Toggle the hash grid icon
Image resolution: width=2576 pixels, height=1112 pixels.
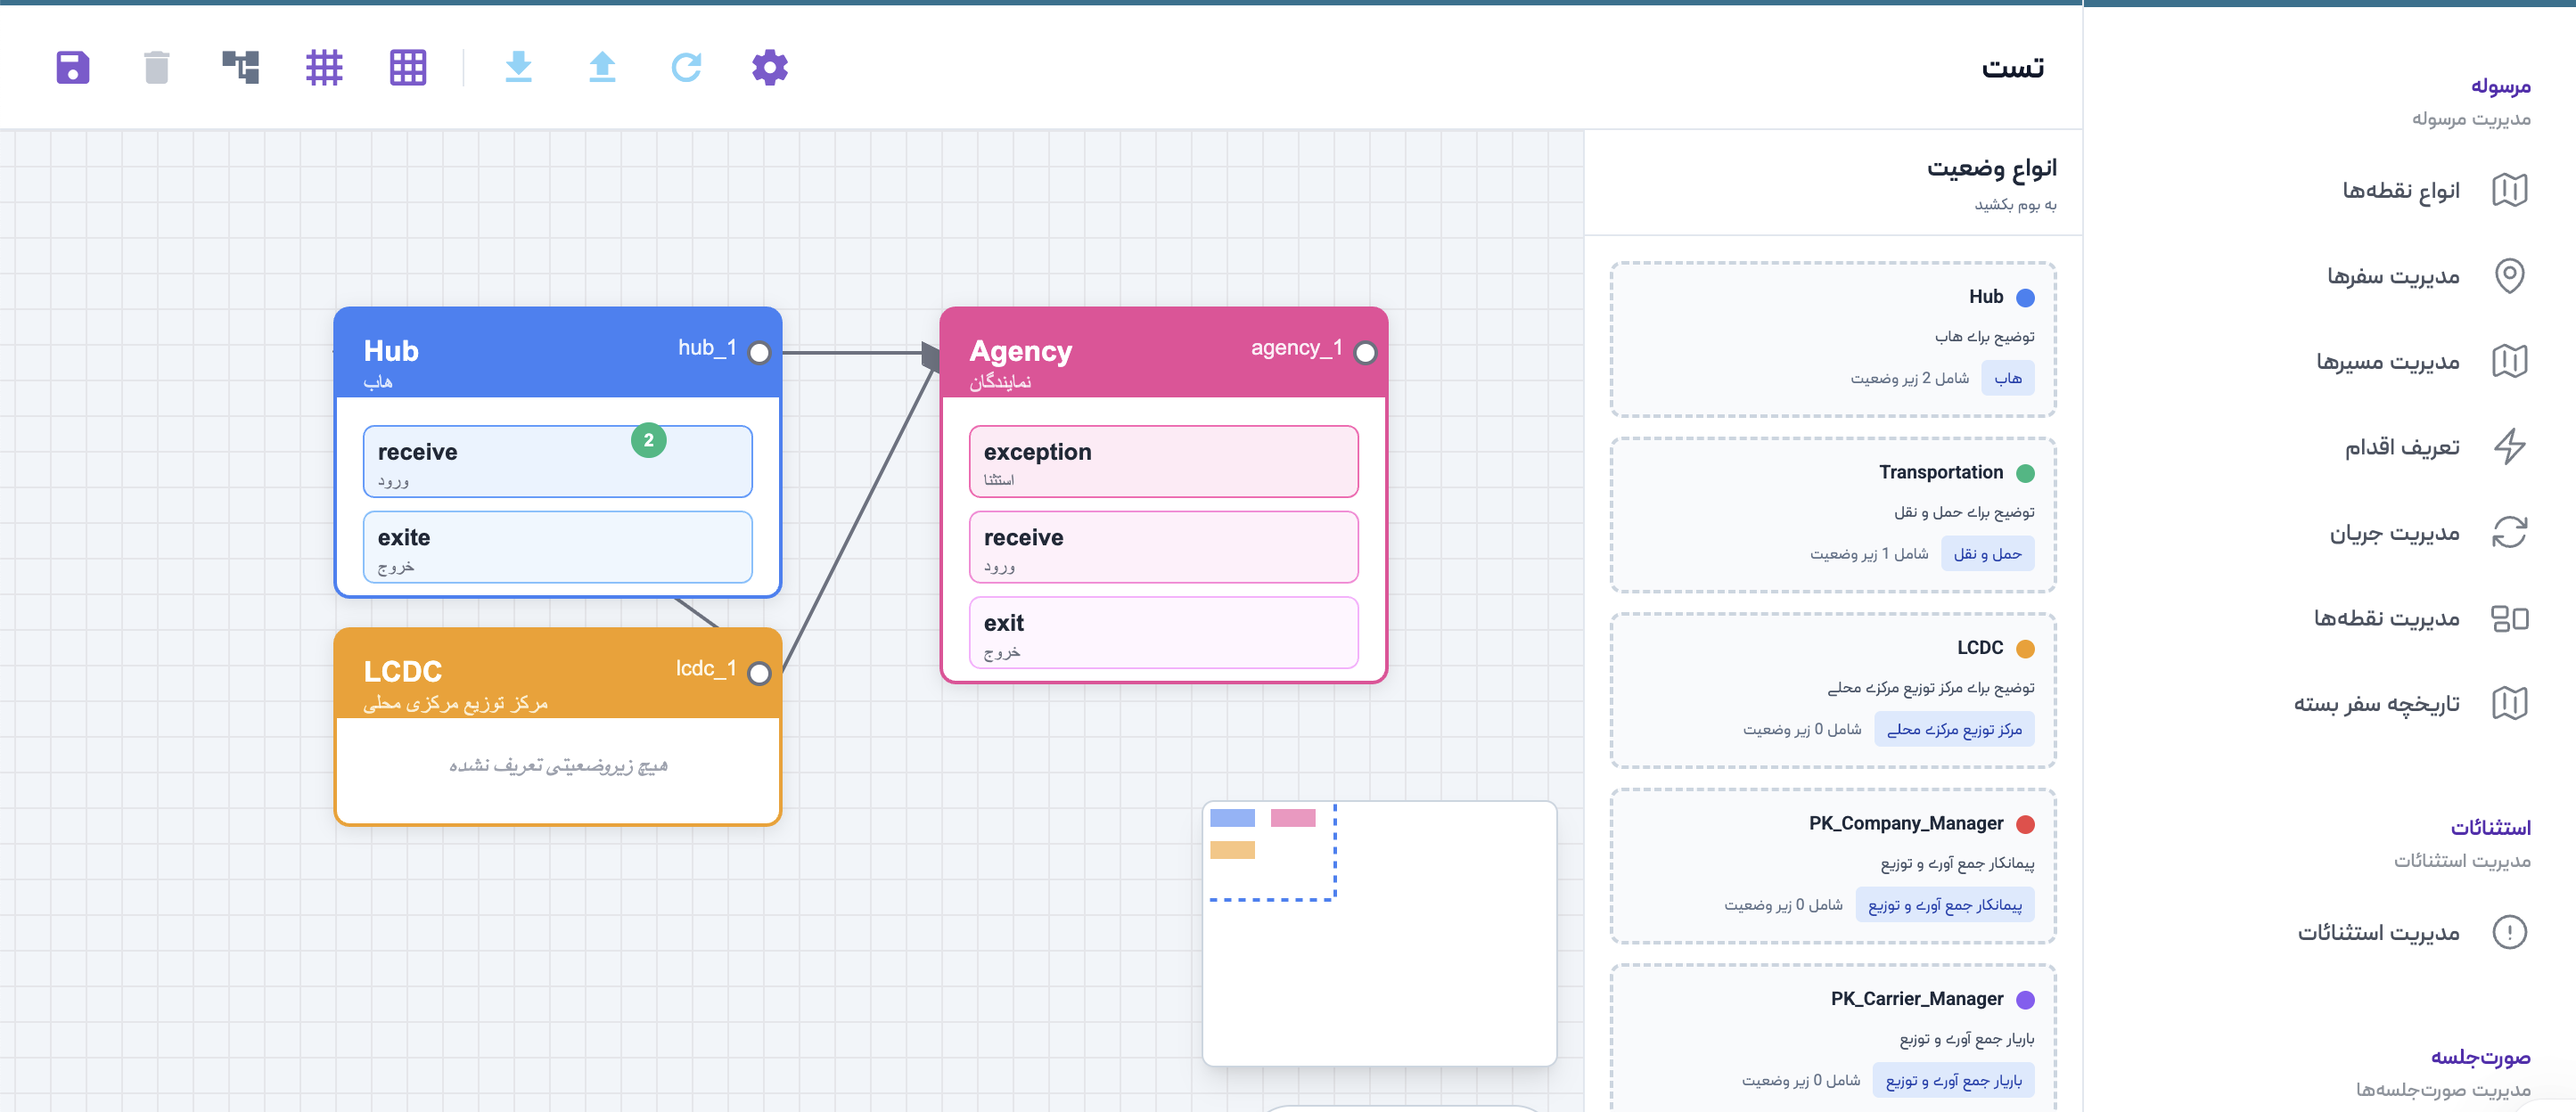(x=324, y=67)
